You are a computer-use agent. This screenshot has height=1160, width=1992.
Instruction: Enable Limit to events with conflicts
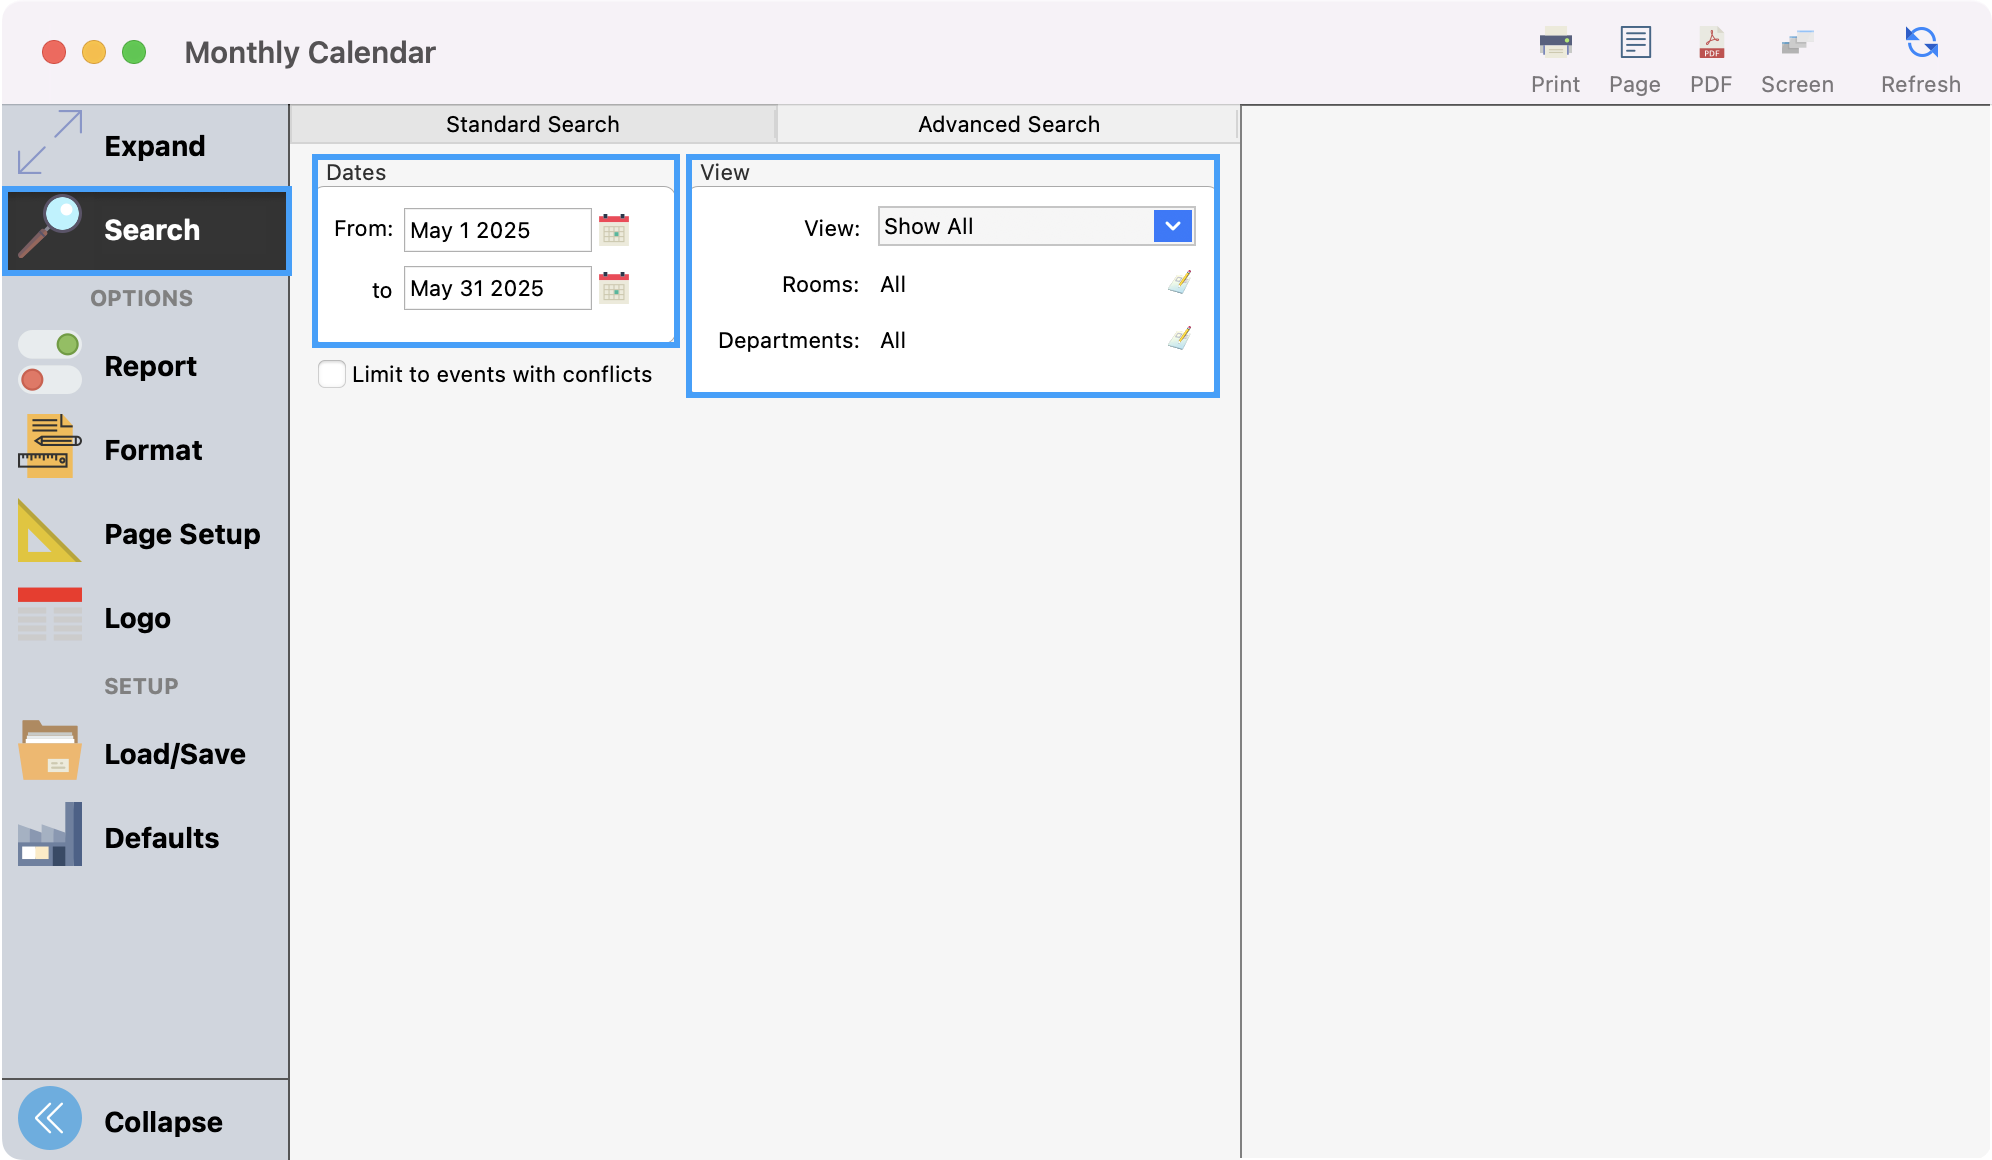click(332, 374)
